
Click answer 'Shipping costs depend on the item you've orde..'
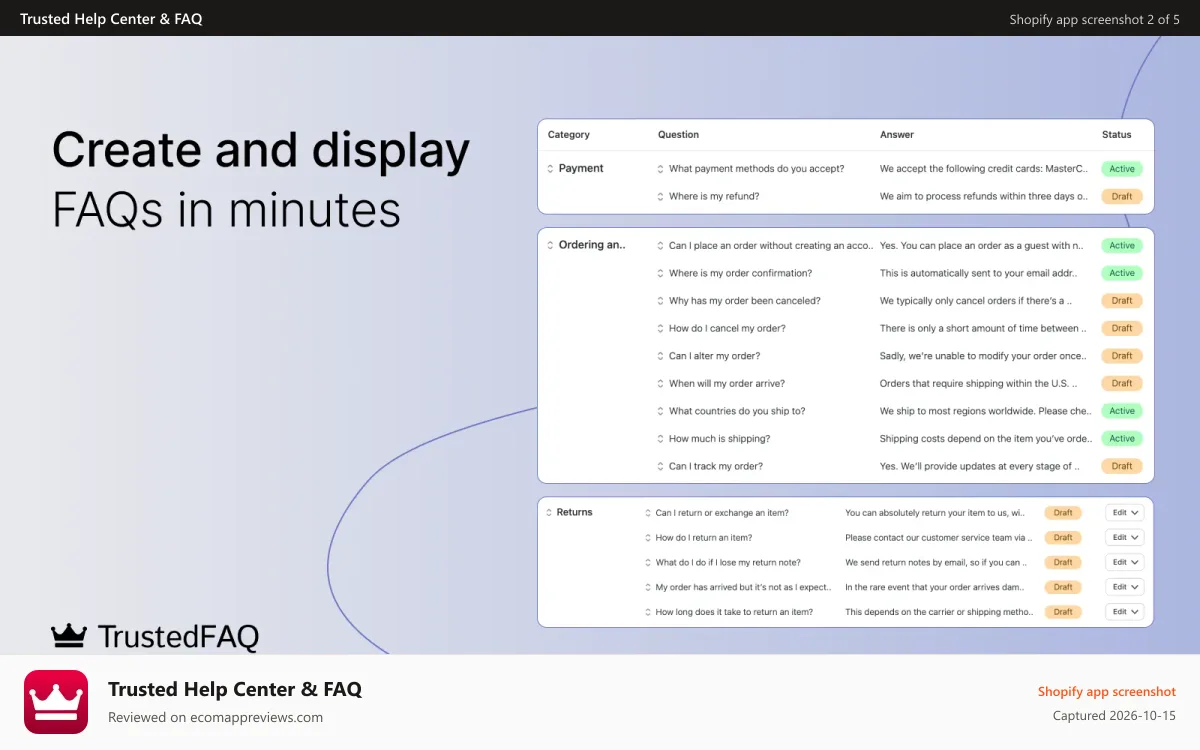click(x=986, y=438)
